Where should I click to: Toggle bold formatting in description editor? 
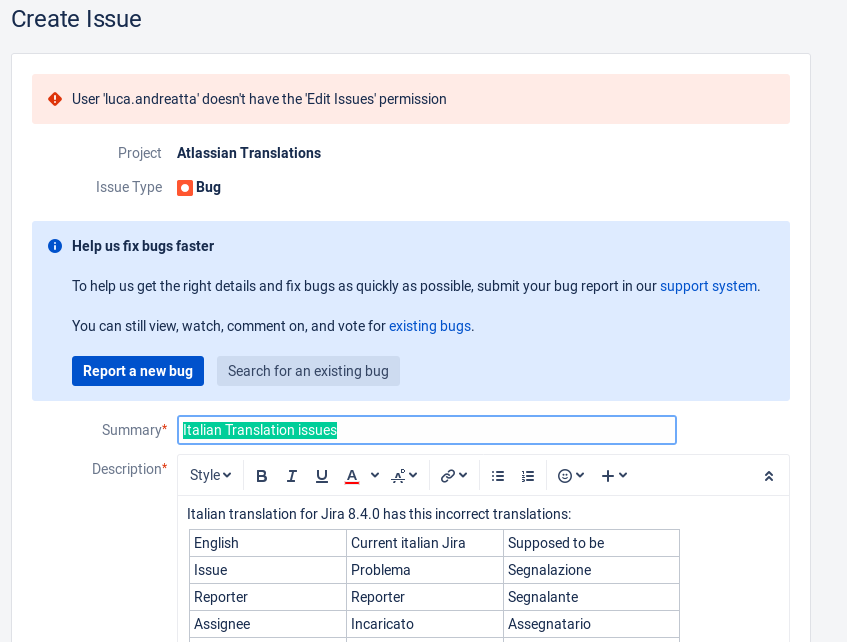tap(261, 476)
